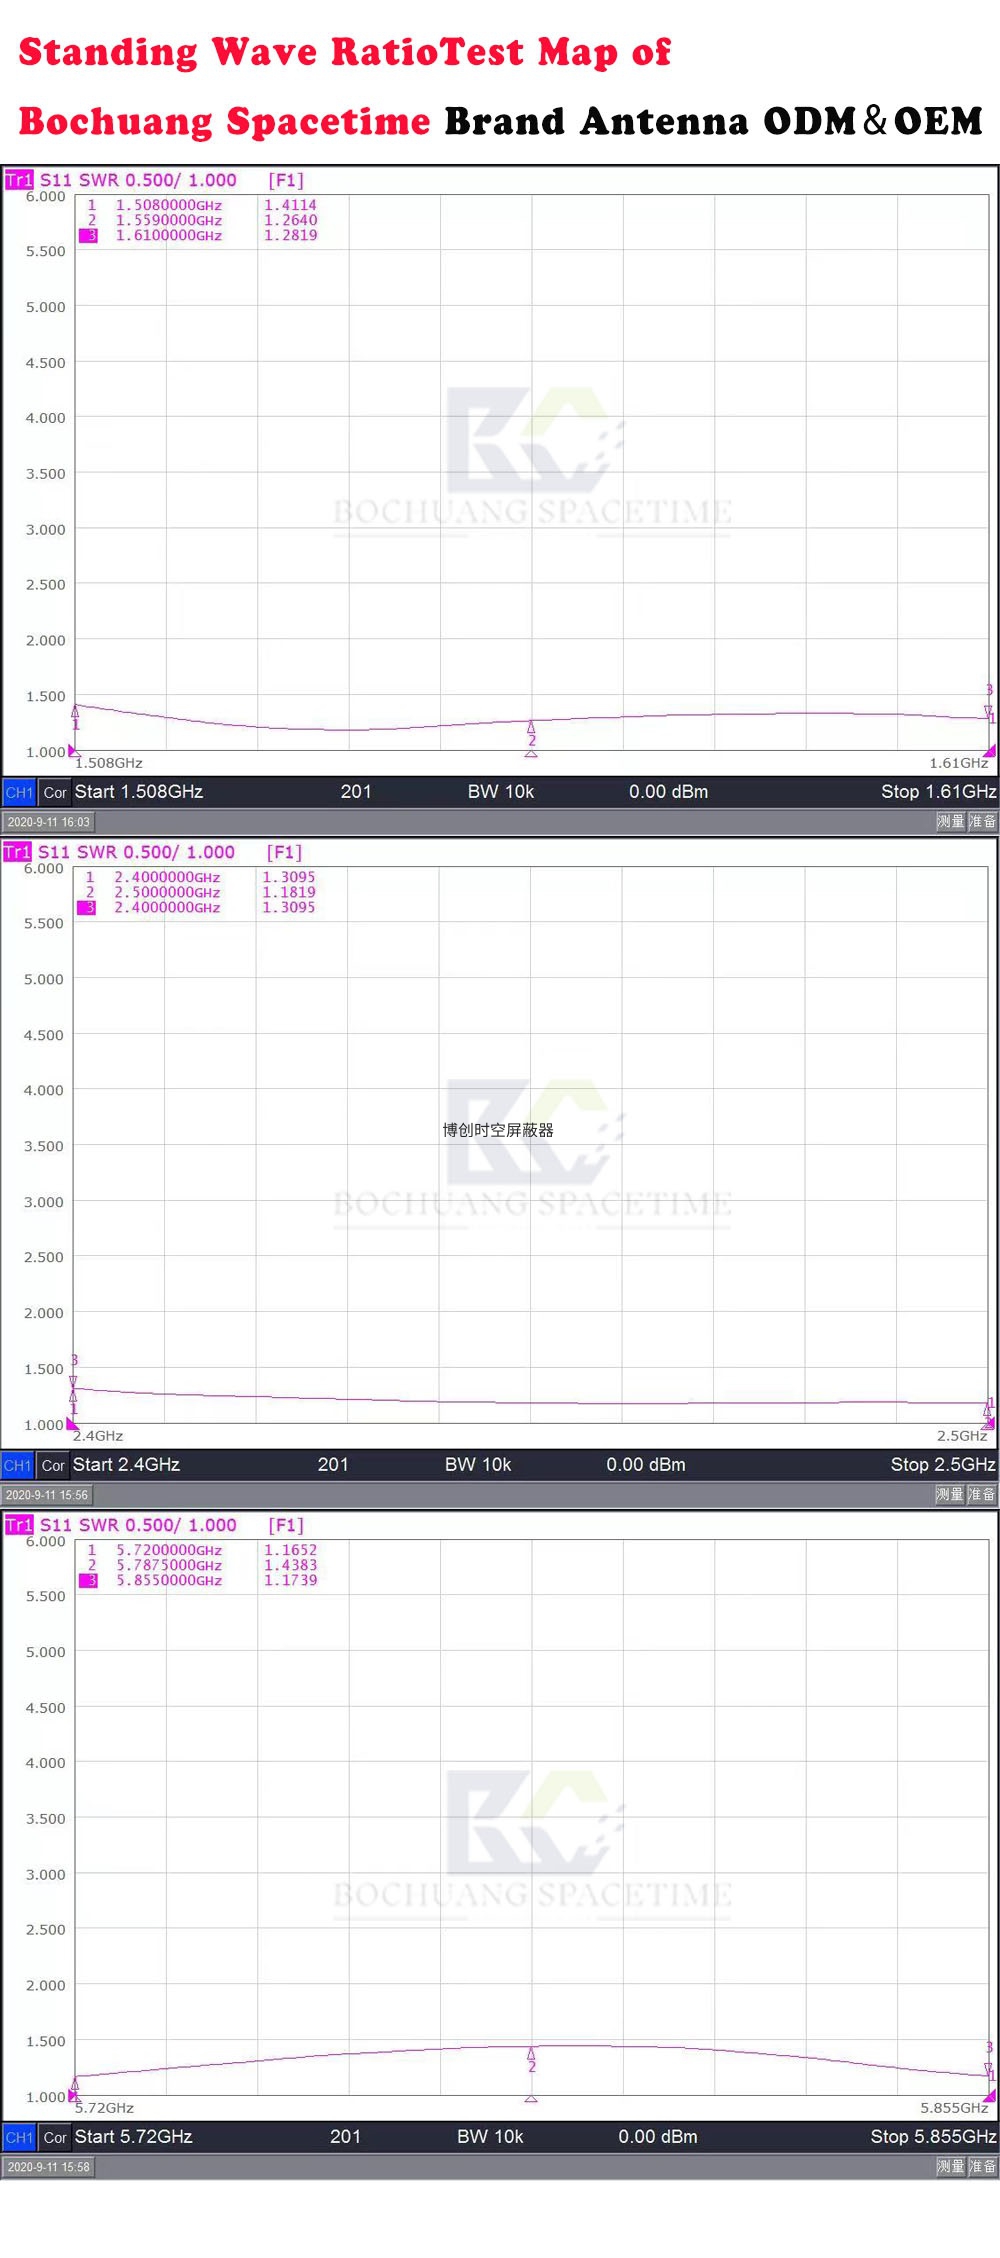Click the 2020-9-11 15:56 timestamp
This screenshot has height=2258, width=1000.
point(47,1496)
